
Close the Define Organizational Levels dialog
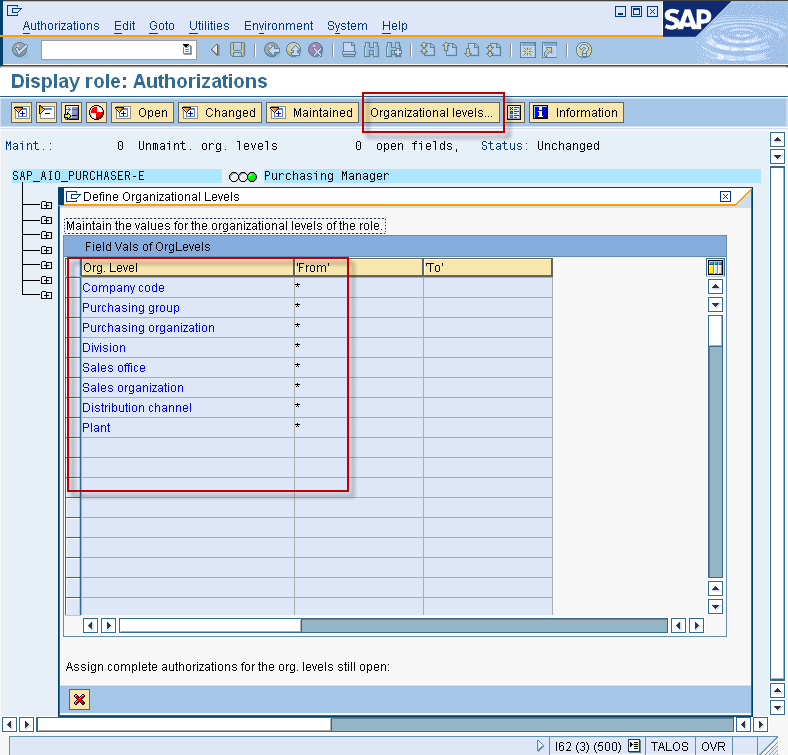click(725, 197)
